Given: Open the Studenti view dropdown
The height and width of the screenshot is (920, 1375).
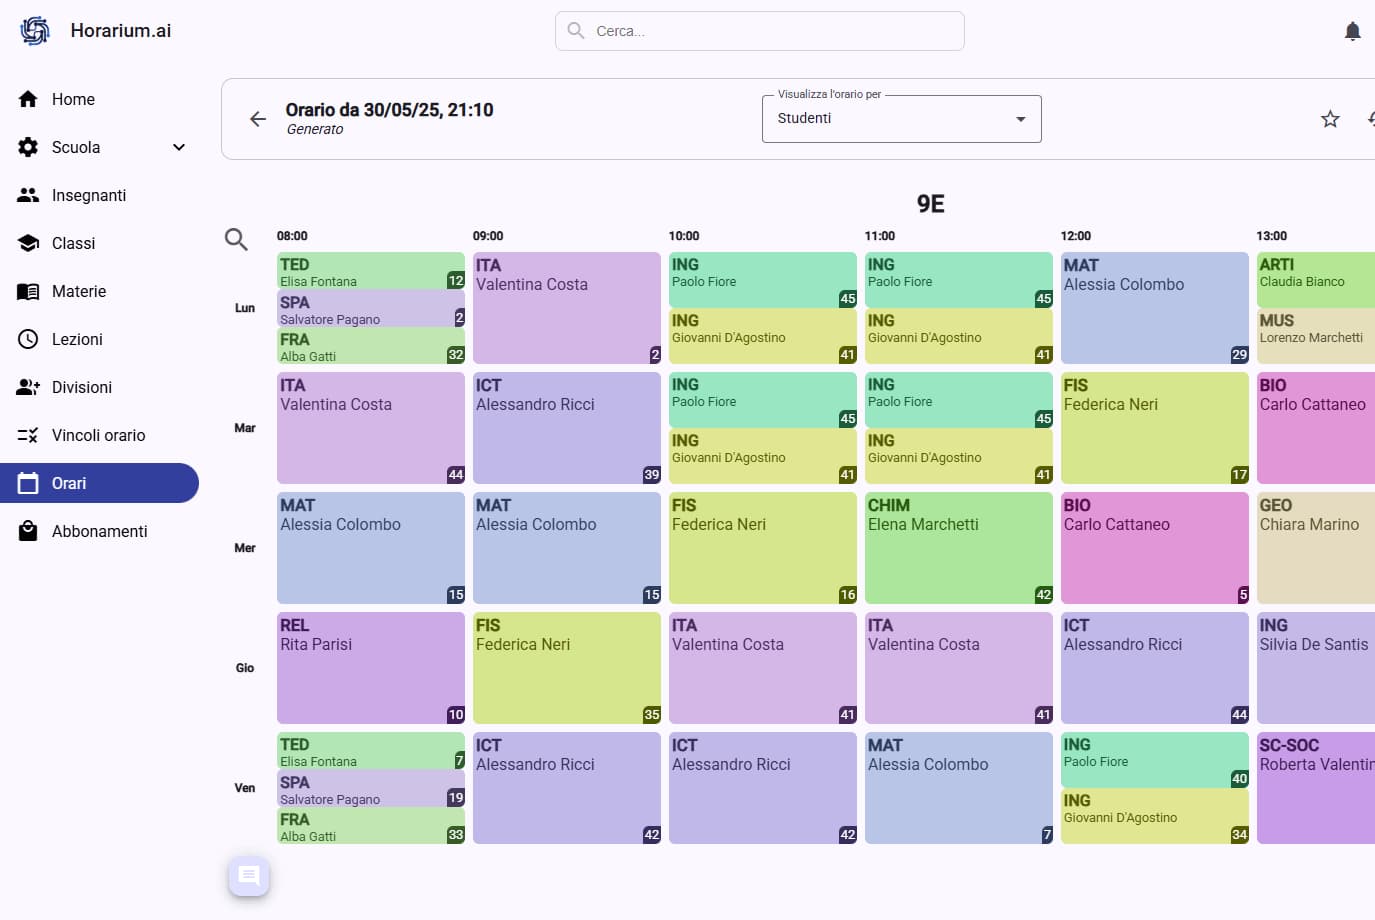Looking at the screenshot, I should [x=901, y=119].
